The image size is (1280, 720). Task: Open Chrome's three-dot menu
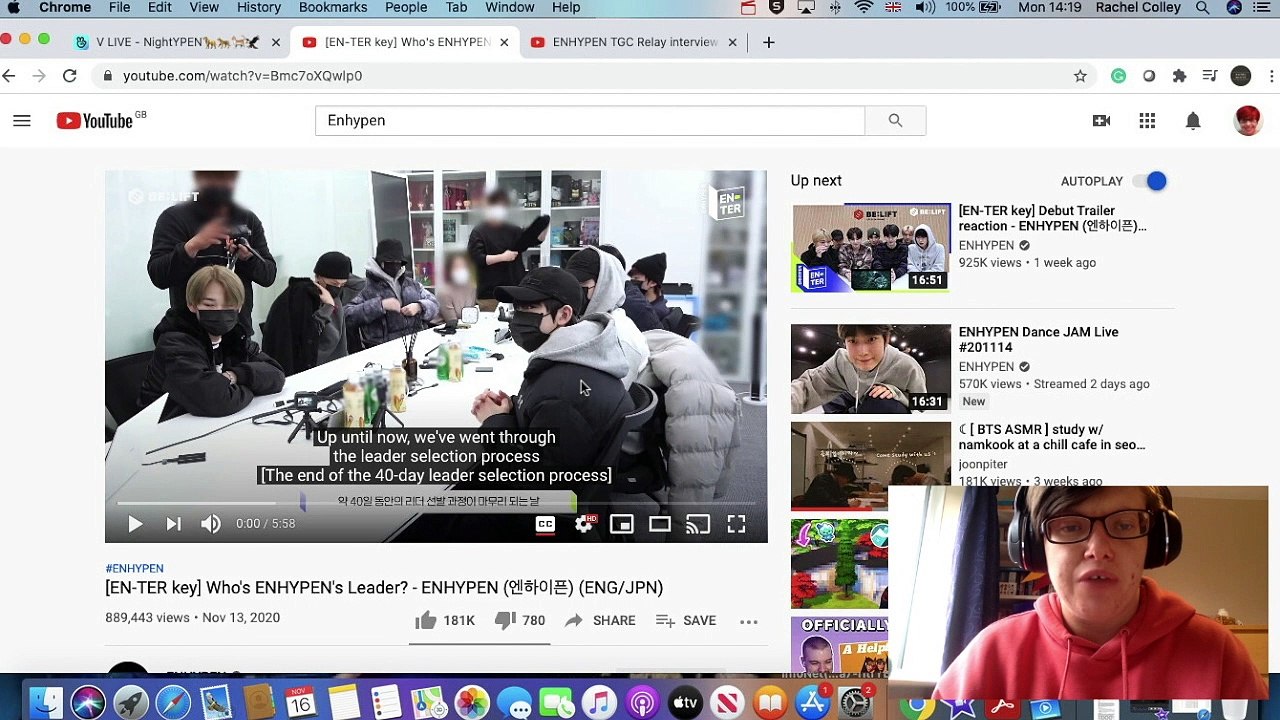tap(1272, 76)
